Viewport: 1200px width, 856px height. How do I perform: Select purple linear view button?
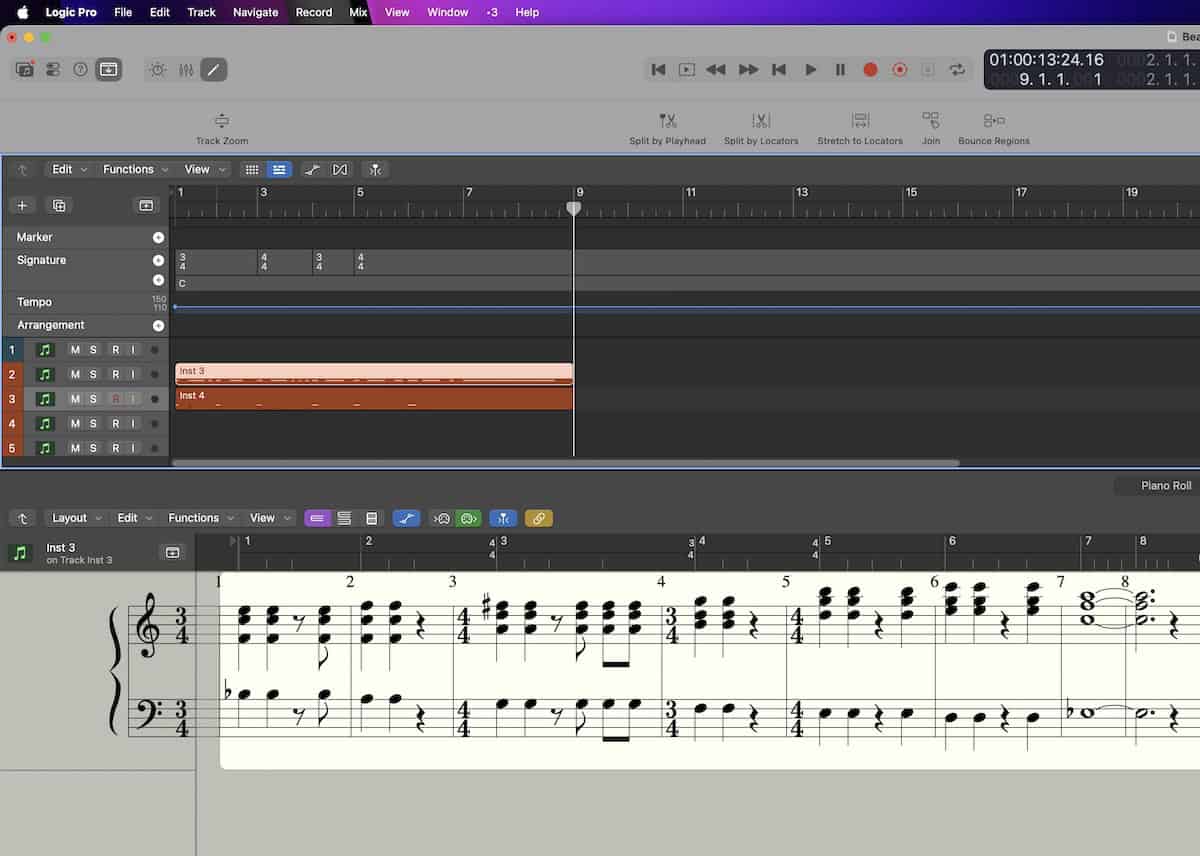tap(317, 518)
